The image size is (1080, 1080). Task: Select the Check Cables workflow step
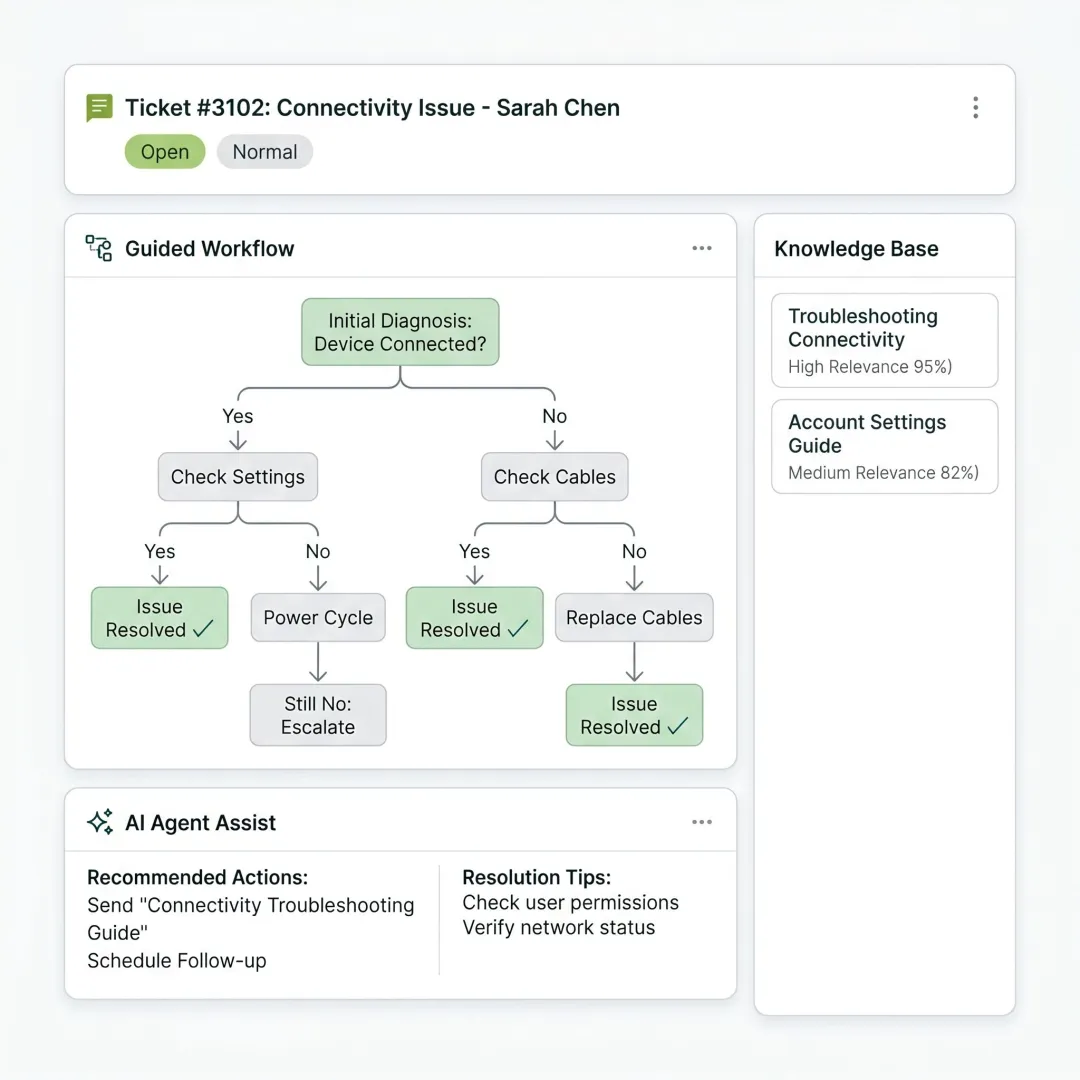click(554, 477)
